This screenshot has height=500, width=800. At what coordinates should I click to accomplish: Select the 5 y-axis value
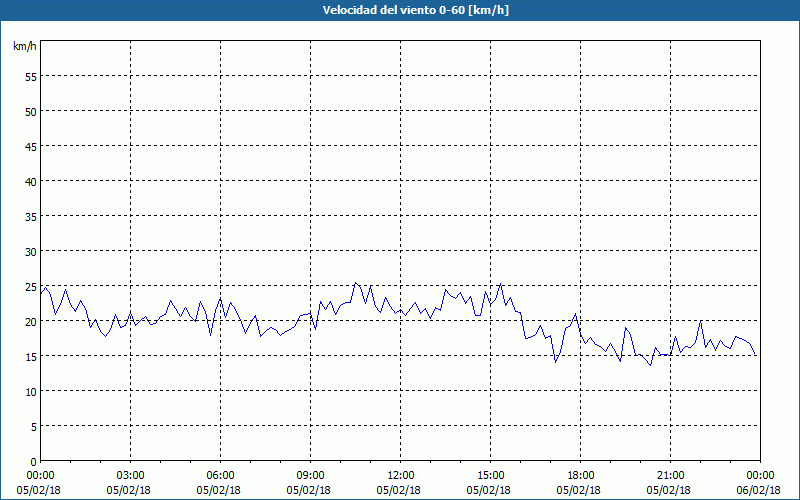tap(34, 427)
